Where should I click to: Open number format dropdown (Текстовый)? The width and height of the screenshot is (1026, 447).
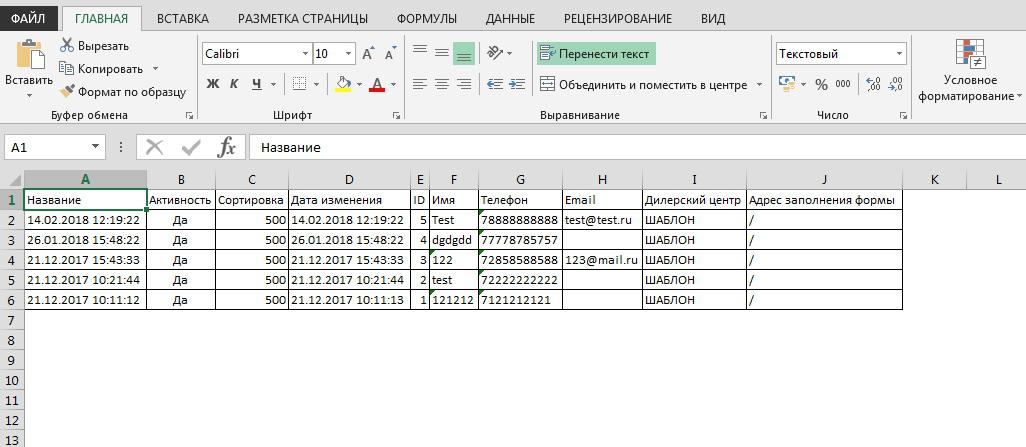pyautogui.click(x=899, y=54)
